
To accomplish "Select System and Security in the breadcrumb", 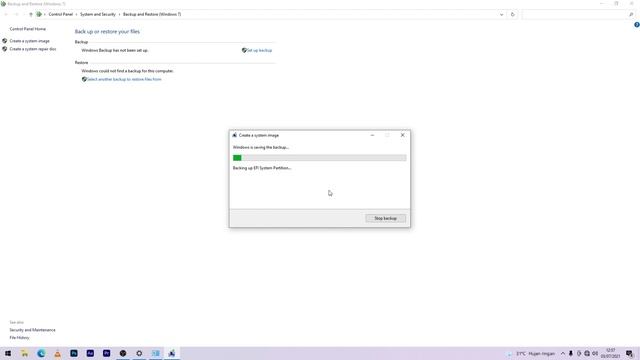I will pos(98,14).
